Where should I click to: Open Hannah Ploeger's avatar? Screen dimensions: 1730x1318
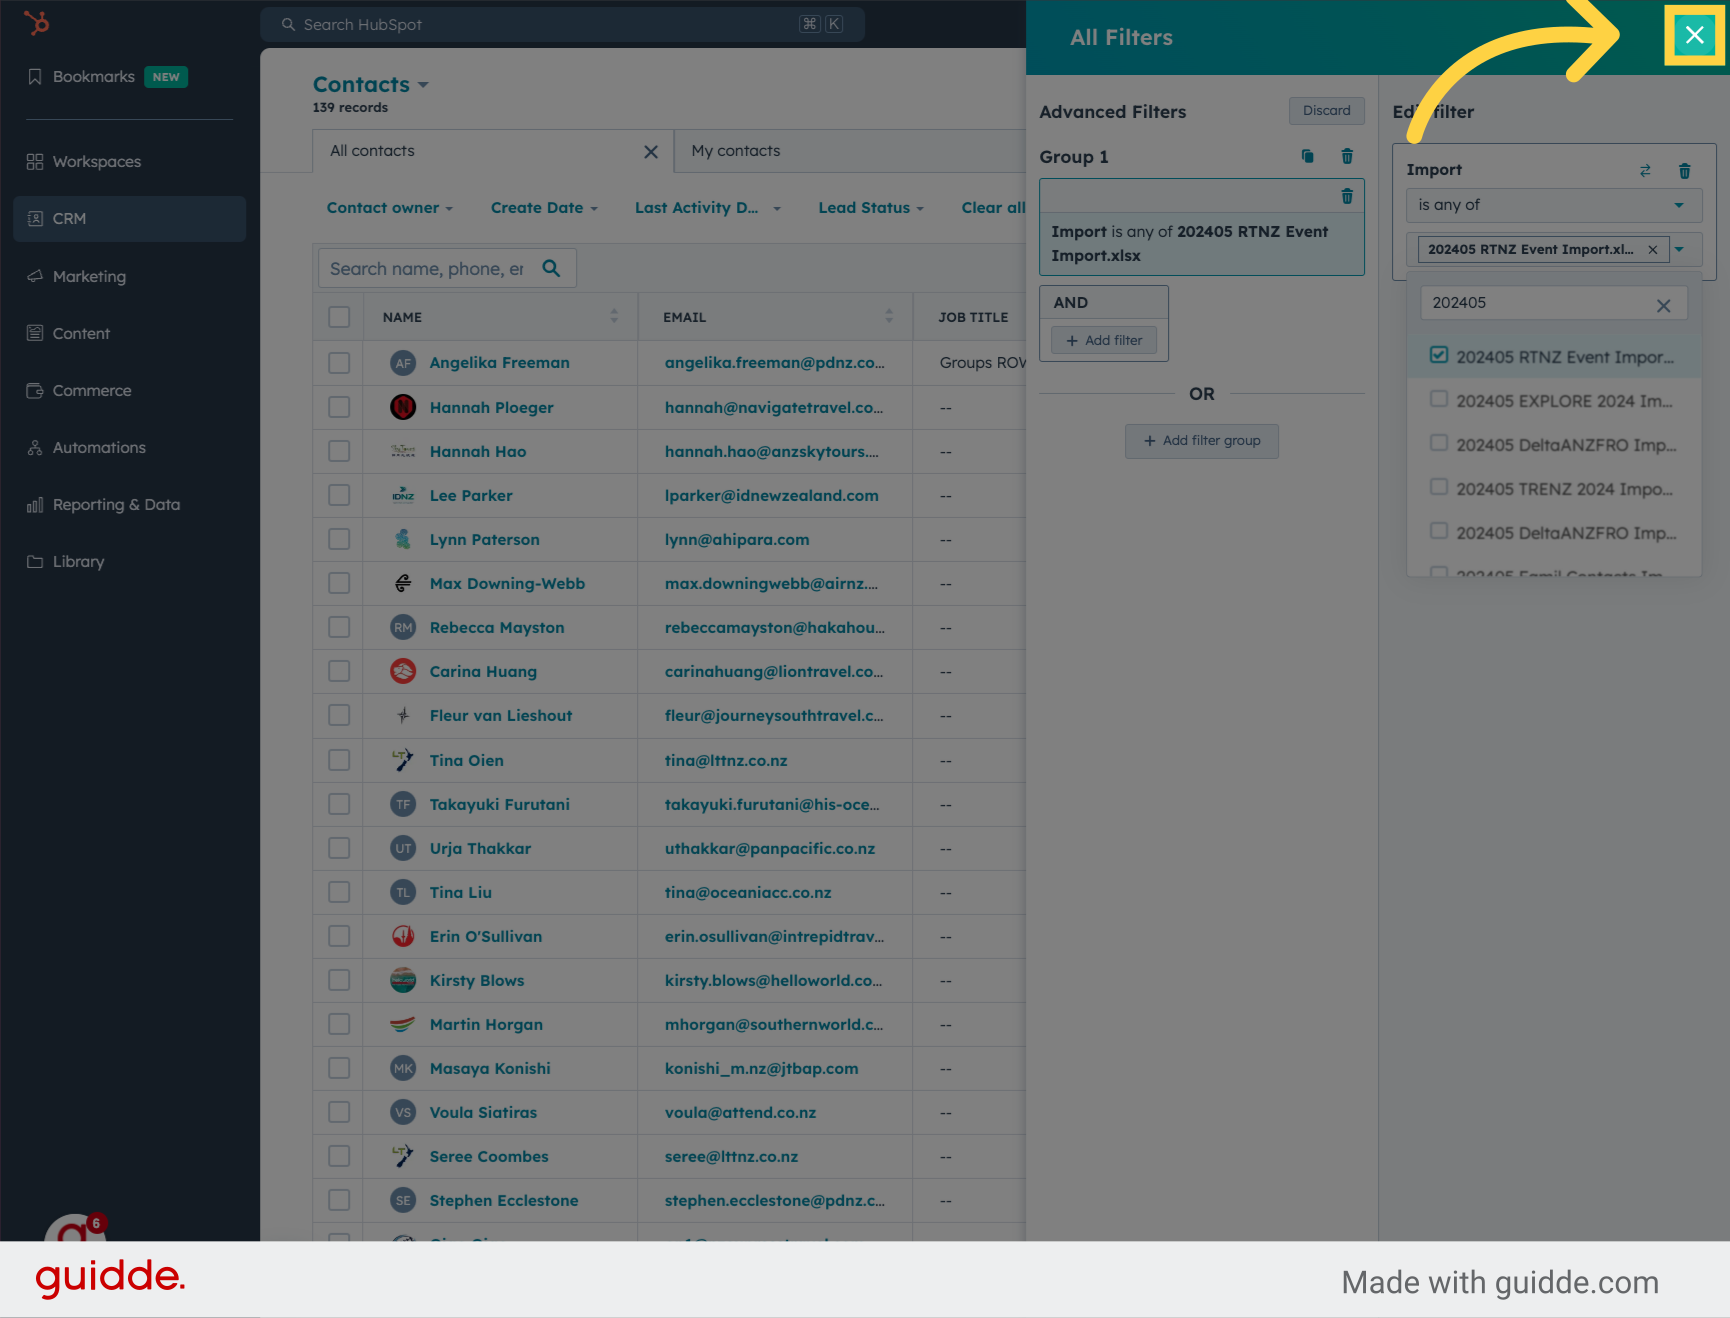[403, 407]
